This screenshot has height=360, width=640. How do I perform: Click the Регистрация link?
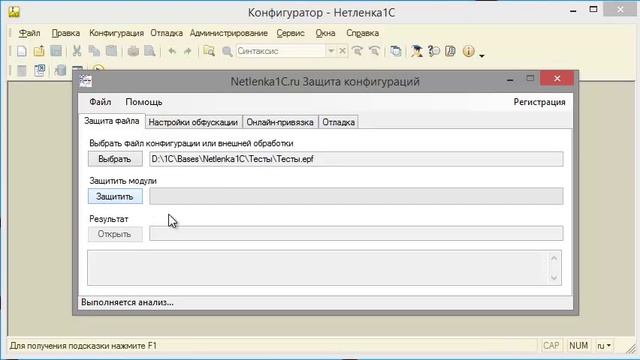pyautogui.click(x=539, y=102)
